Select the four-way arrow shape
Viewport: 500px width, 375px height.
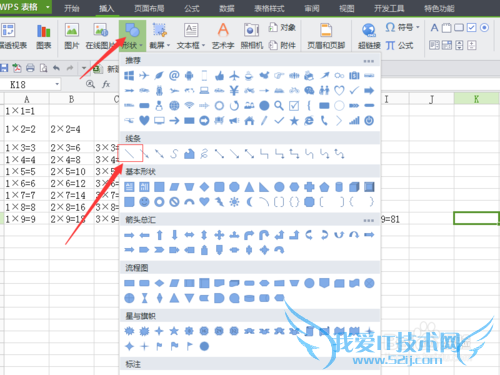[x=219, y=235]
